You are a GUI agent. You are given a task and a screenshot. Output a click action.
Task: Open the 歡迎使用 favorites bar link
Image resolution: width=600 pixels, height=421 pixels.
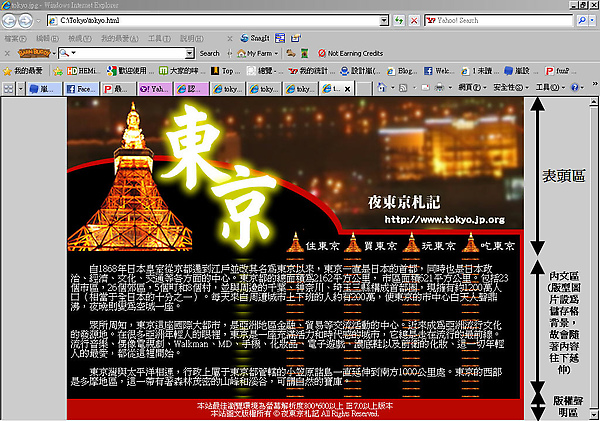(130, 71)
